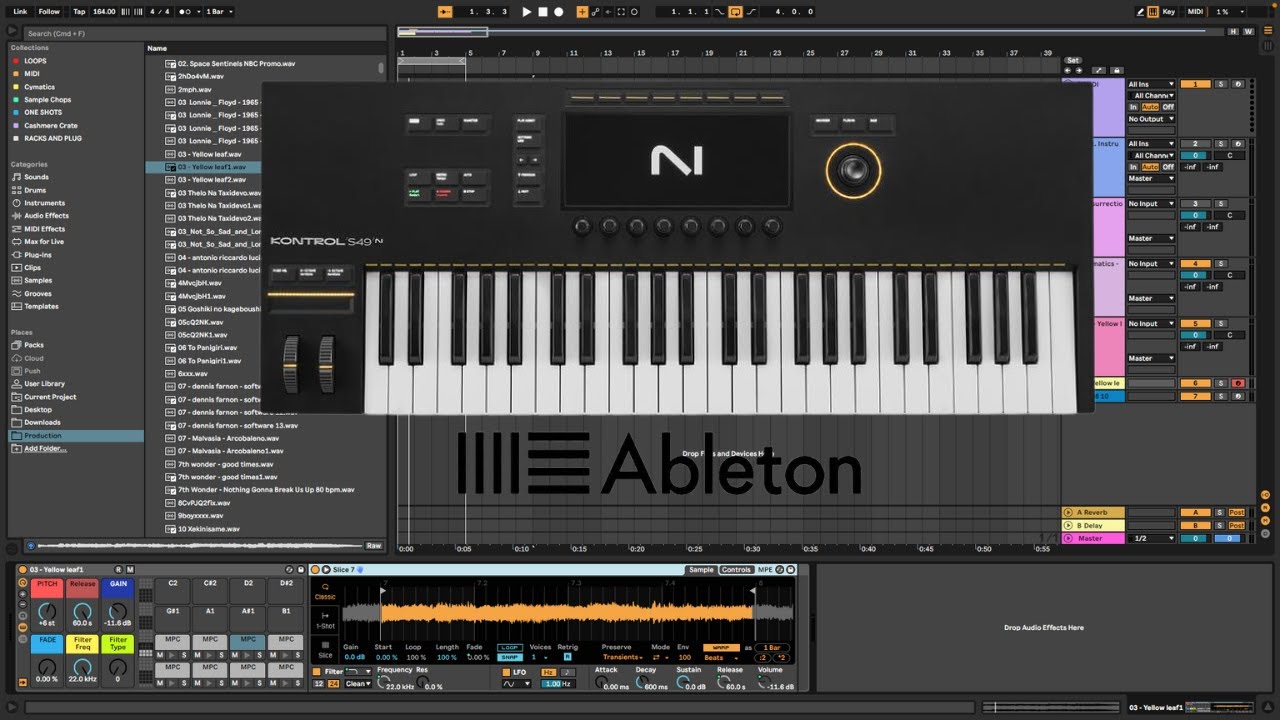Click the Arrangement Record button
Viewport: 1280px width, 720px height.
pyautogui.click(x=559, y=12)
